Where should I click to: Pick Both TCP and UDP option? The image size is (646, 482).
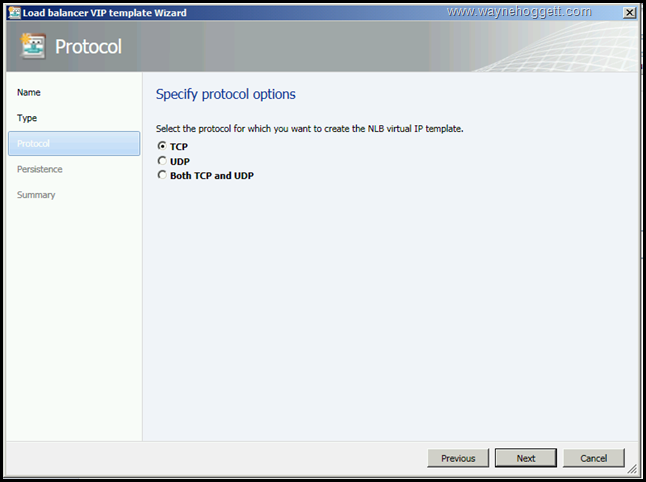tap(162, 175)
